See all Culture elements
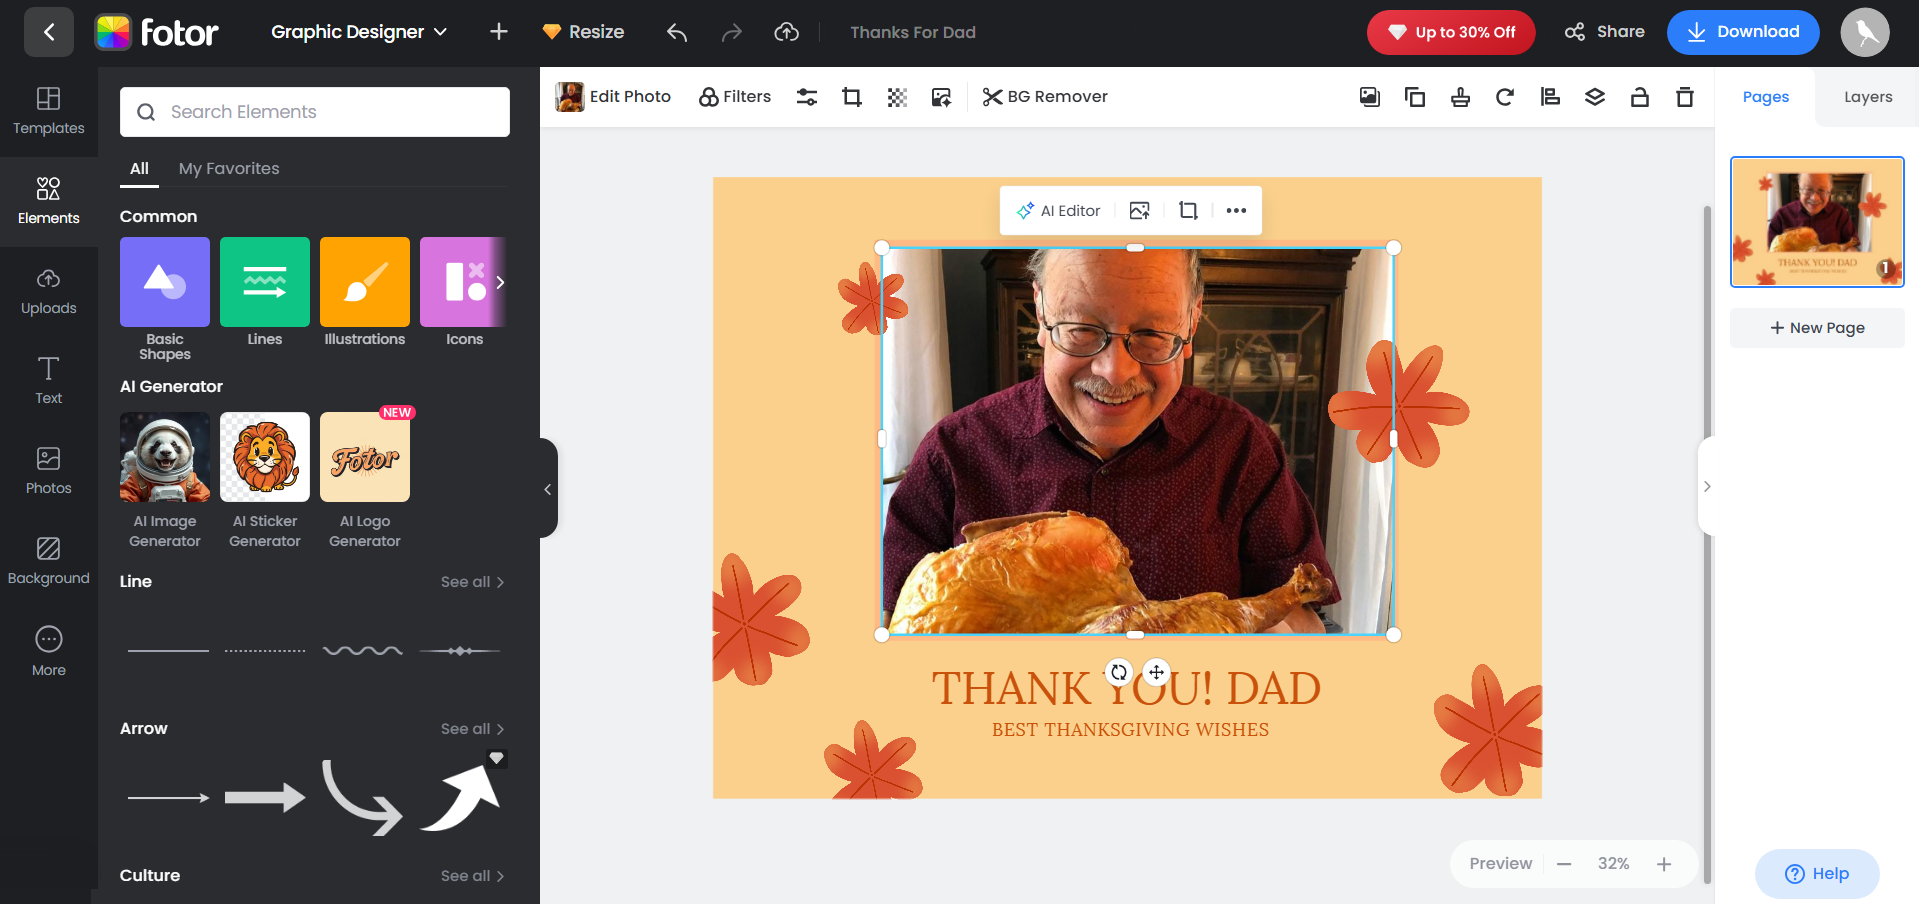1919x904 pixels. (x=472, y=876)
